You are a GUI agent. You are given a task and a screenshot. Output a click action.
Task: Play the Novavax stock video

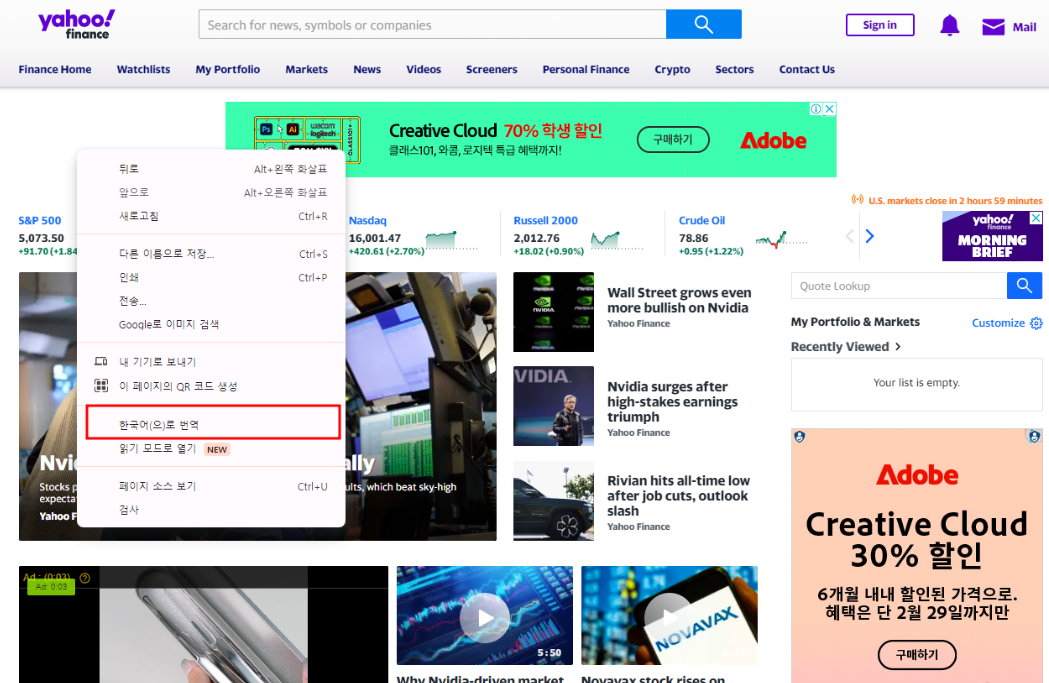tap(669, 616)
